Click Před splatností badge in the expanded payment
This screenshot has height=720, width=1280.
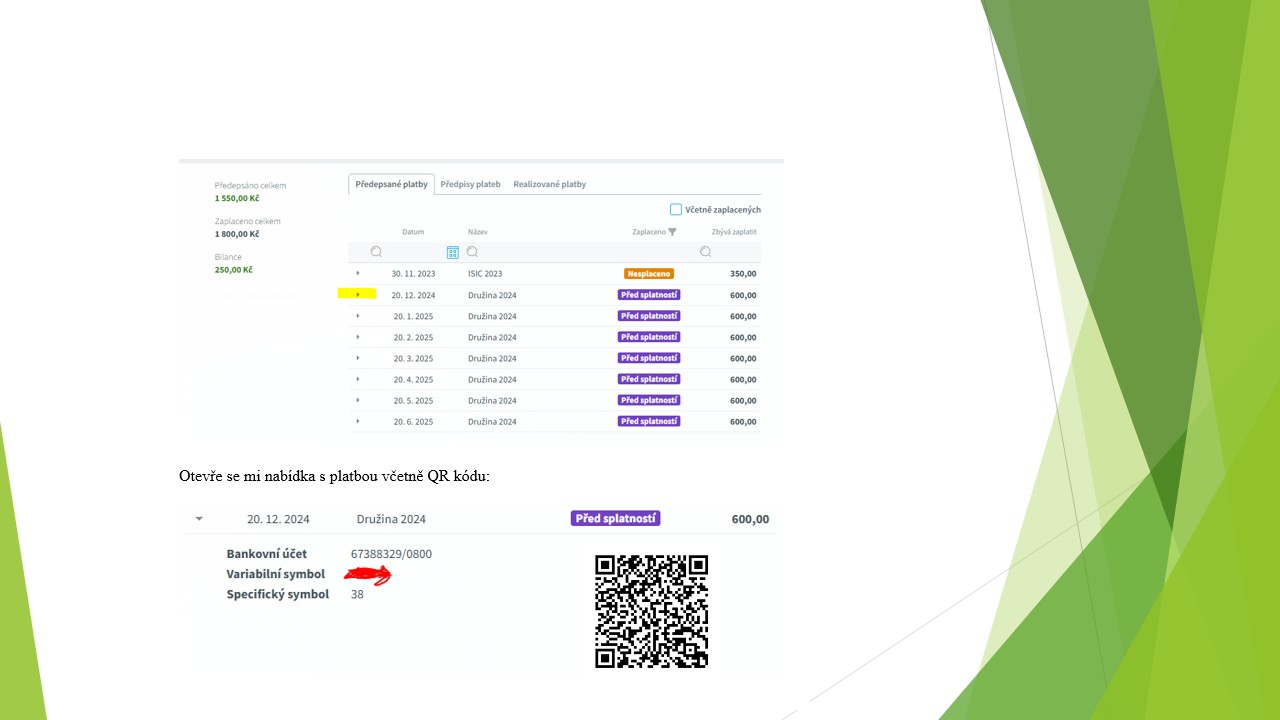615,518
